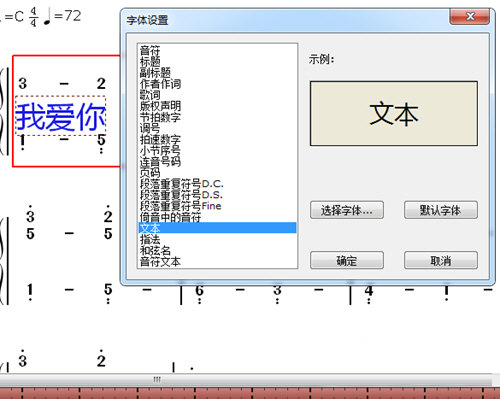This screenshot has width=500, height=399.
Task: Select 指法 in the list
Action: 217,239
